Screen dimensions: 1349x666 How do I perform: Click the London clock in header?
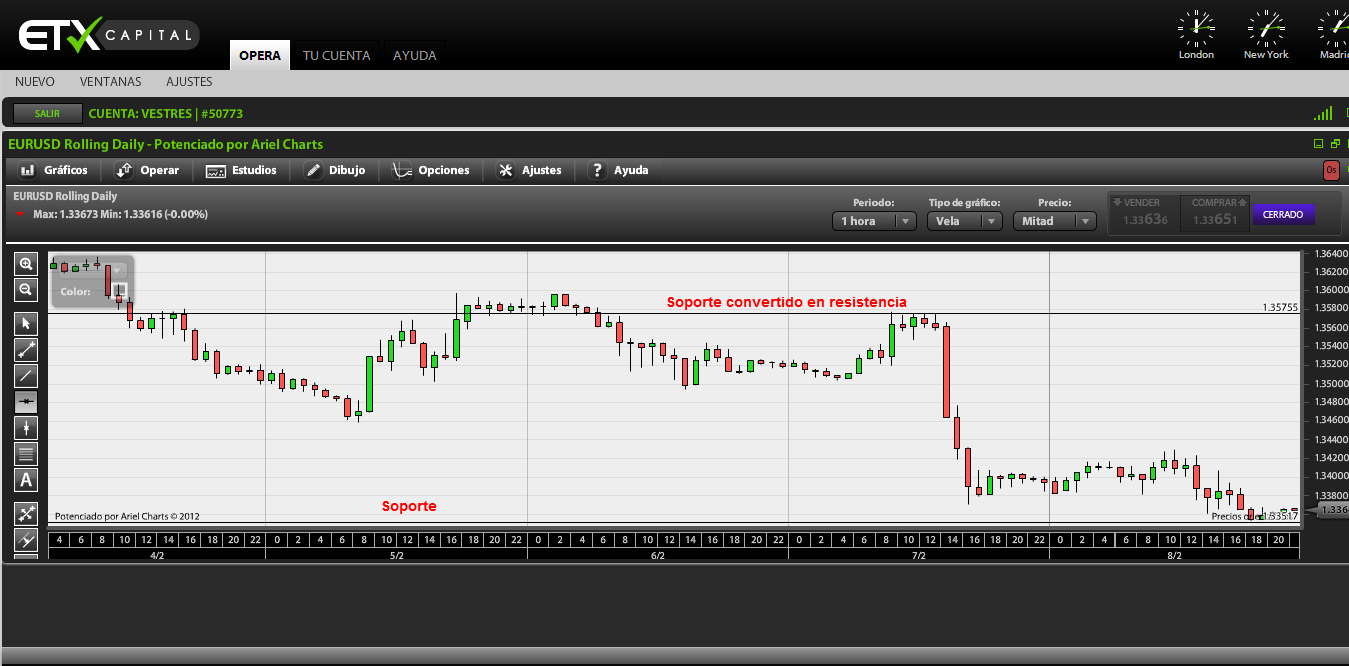[1196, 35]
